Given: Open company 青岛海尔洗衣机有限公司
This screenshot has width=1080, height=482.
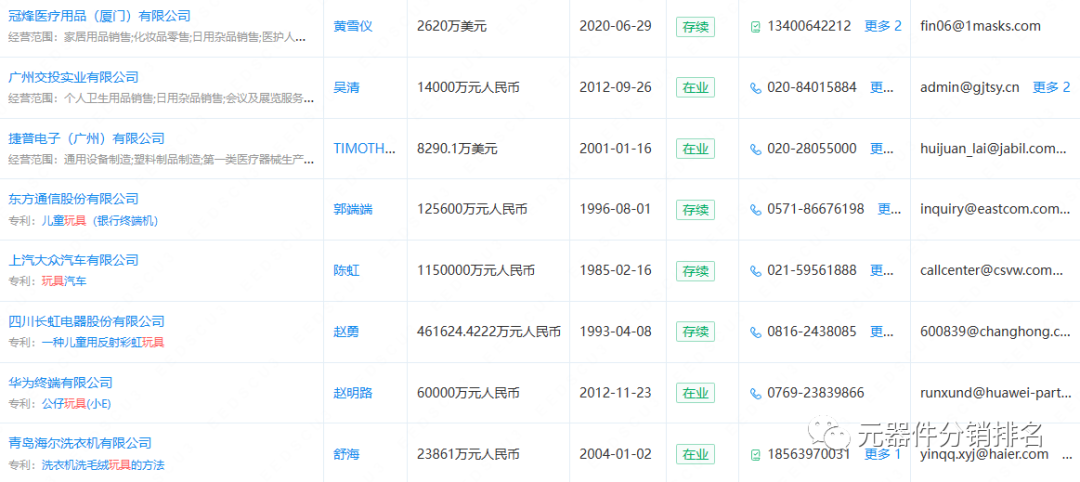Looking at the screenshot, I should click(x=80, y=443).
